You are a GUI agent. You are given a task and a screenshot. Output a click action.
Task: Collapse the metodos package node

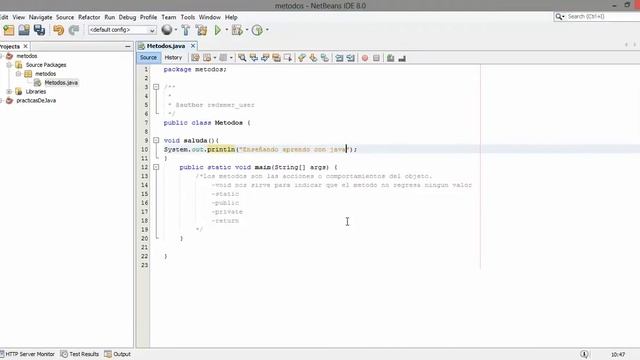tap(18, 74)
